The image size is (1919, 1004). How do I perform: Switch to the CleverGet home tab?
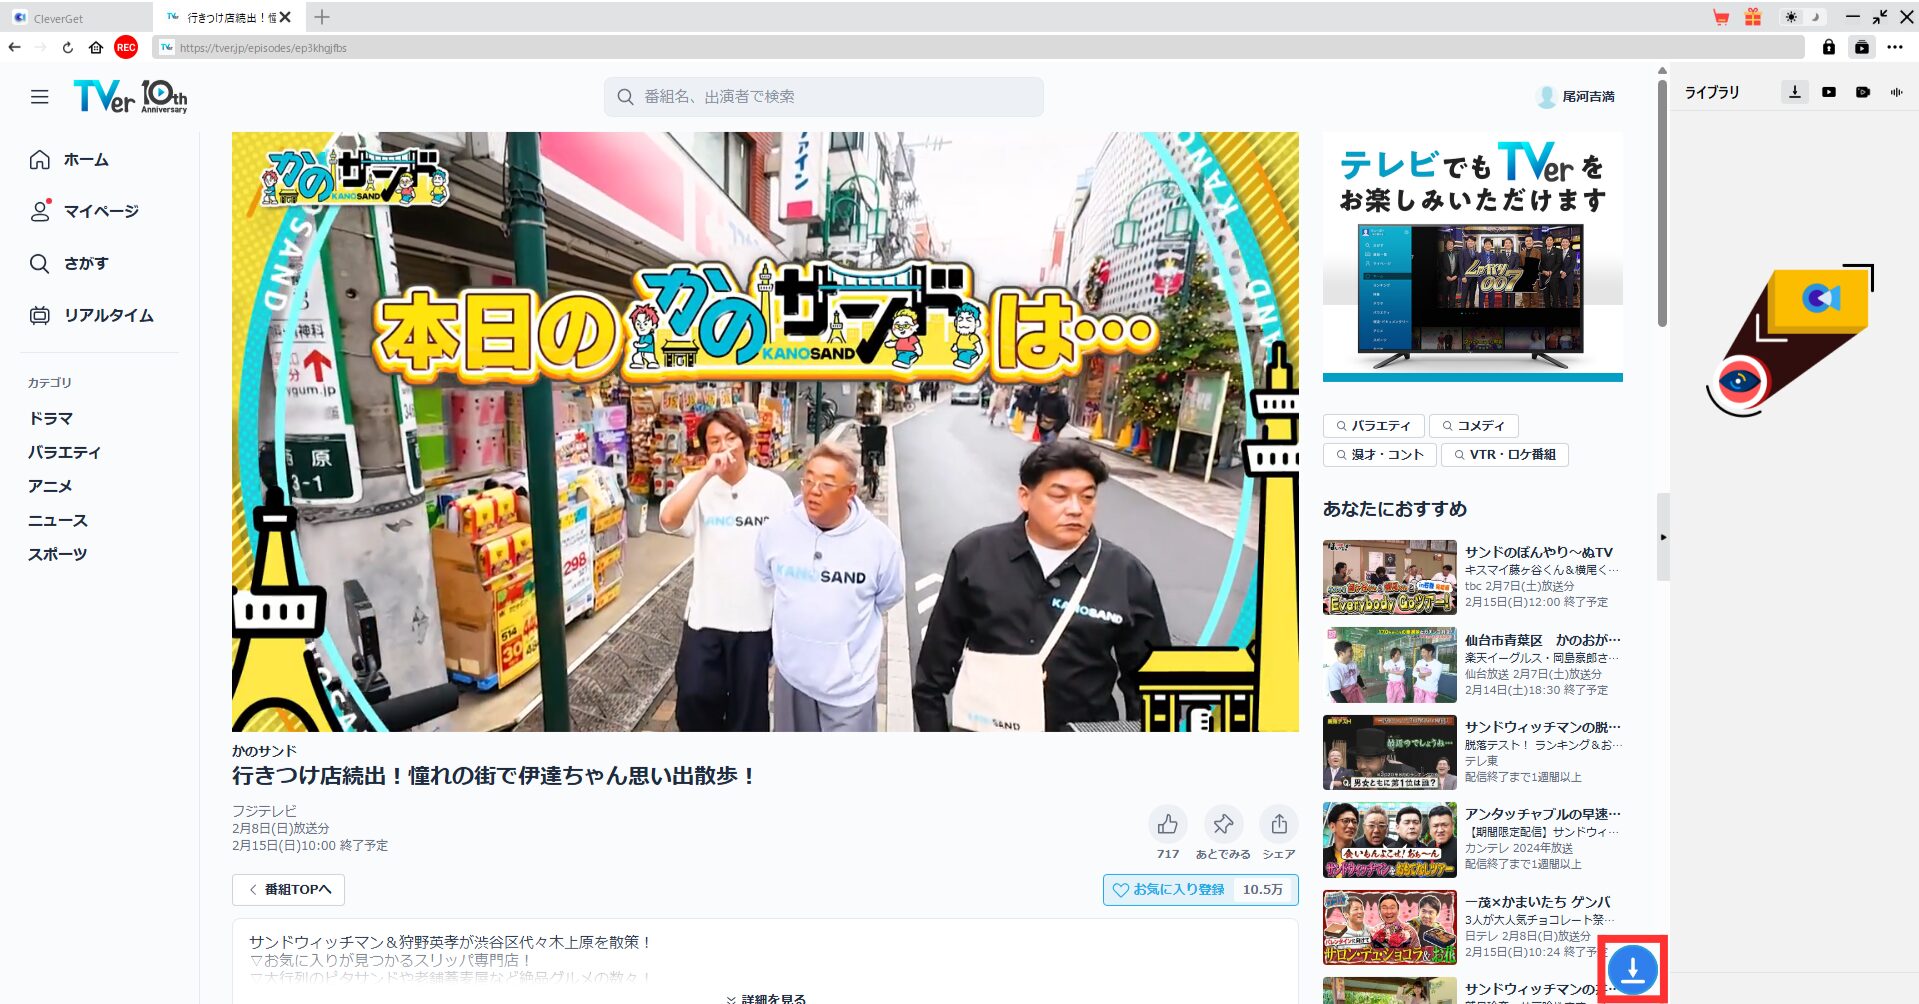click(x=60, y=17)
